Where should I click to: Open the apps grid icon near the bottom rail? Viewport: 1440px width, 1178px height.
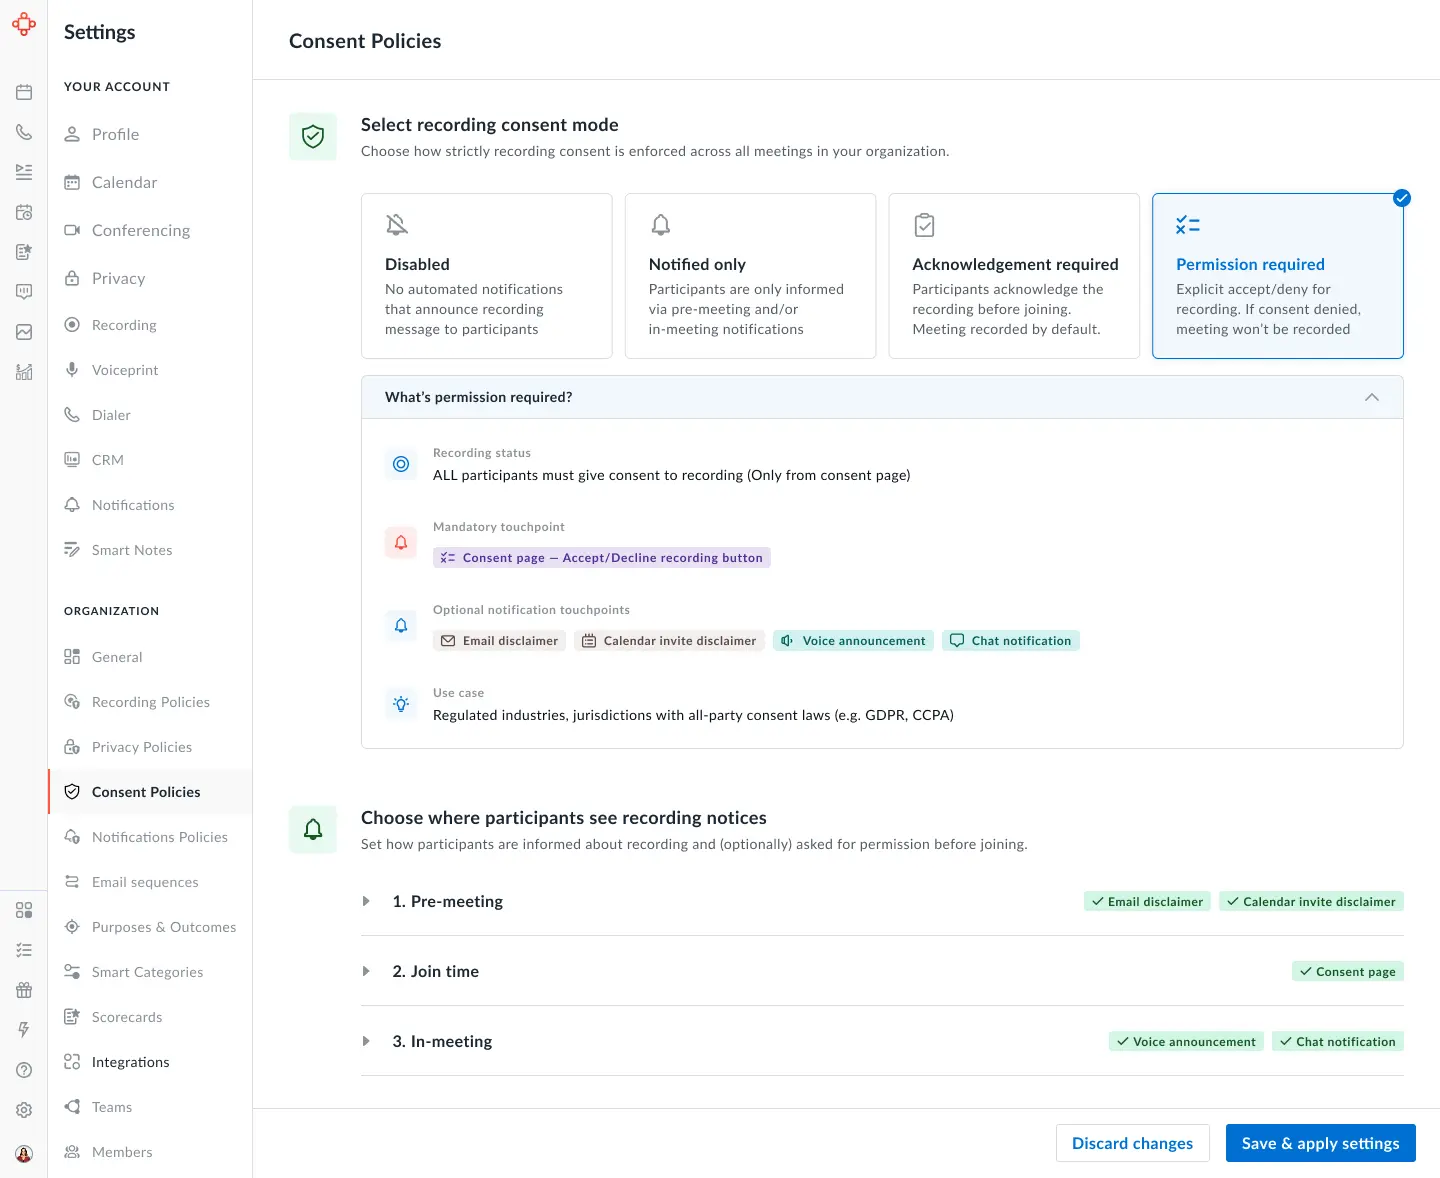[x=24, y=910]
